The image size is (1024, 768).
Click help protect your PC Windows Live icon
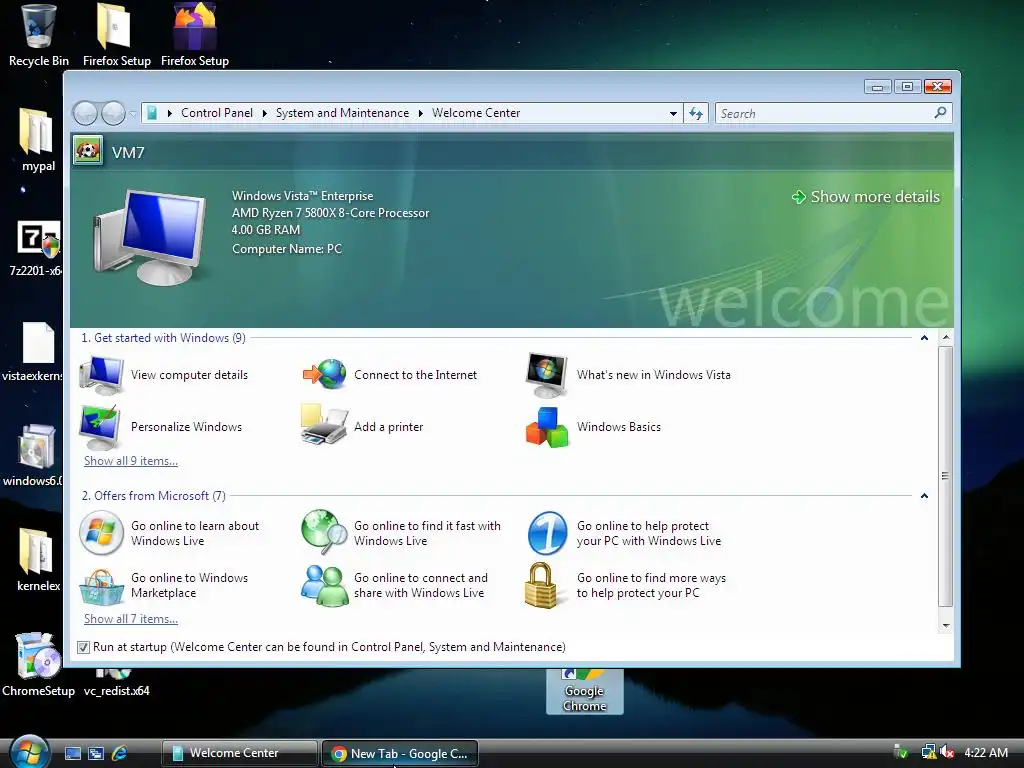tap(547, 533)
